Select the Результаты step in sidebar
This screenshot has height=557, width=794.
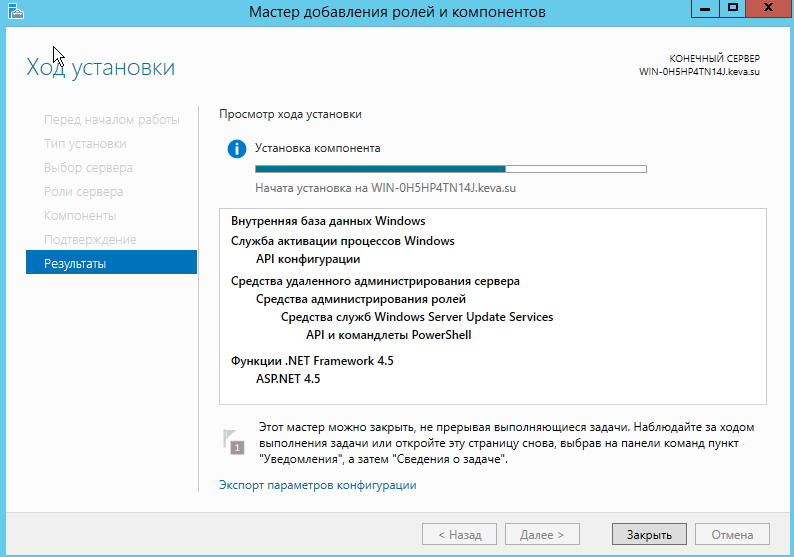(x=111, y=263)
